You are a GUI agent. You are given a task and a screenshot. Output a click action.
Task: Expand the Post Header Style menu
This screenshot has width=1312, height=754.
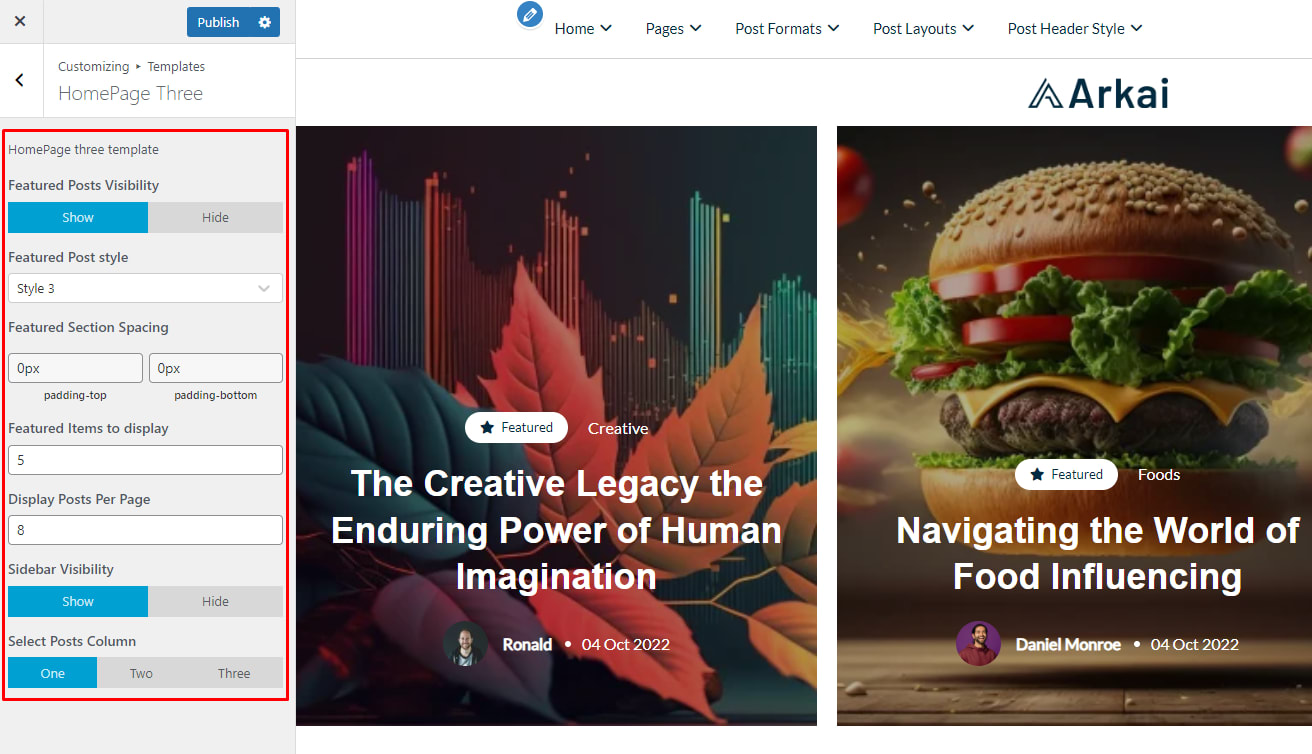click(x=1075, y=29)
